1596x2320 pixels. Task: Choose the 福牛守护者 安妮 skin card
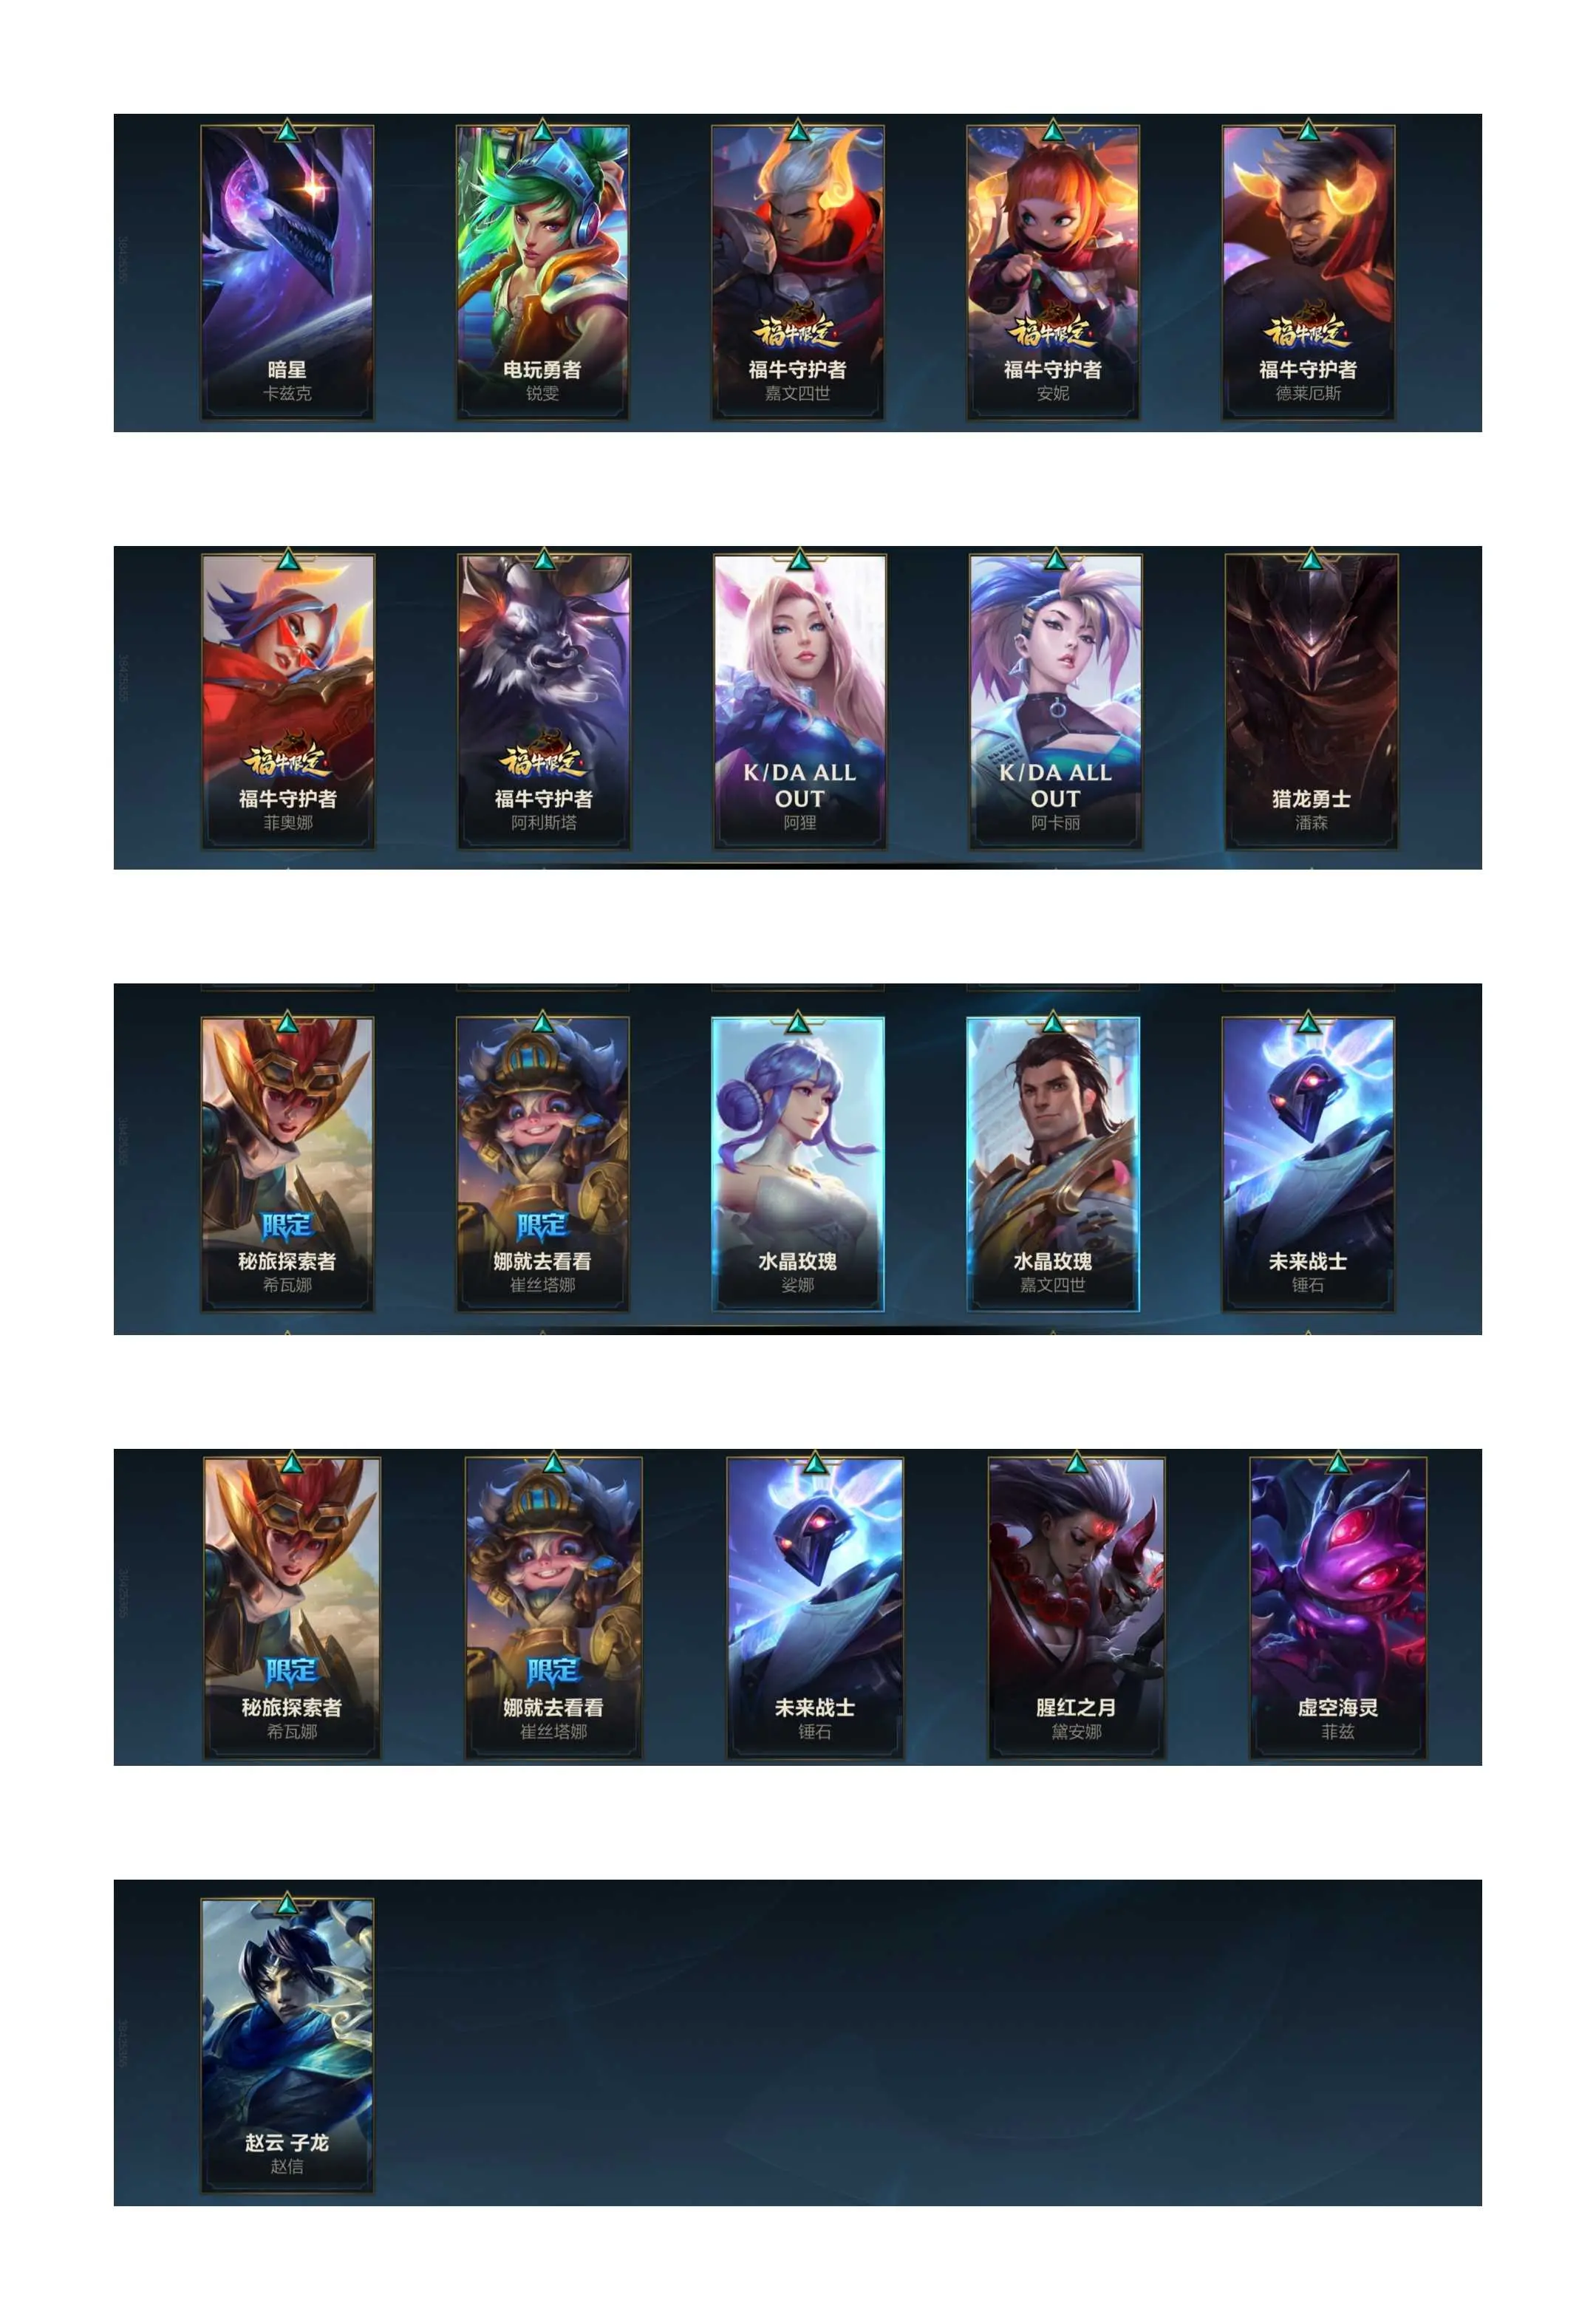tap(1053, 272)
